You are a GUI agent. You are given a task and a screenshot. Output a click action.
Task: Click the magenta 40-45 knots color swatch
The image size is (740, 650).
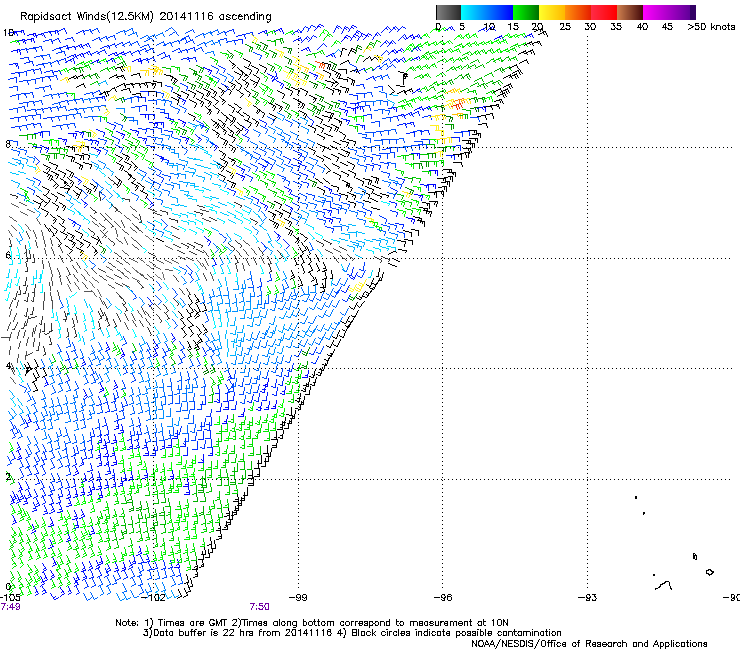tap(656, 12)
